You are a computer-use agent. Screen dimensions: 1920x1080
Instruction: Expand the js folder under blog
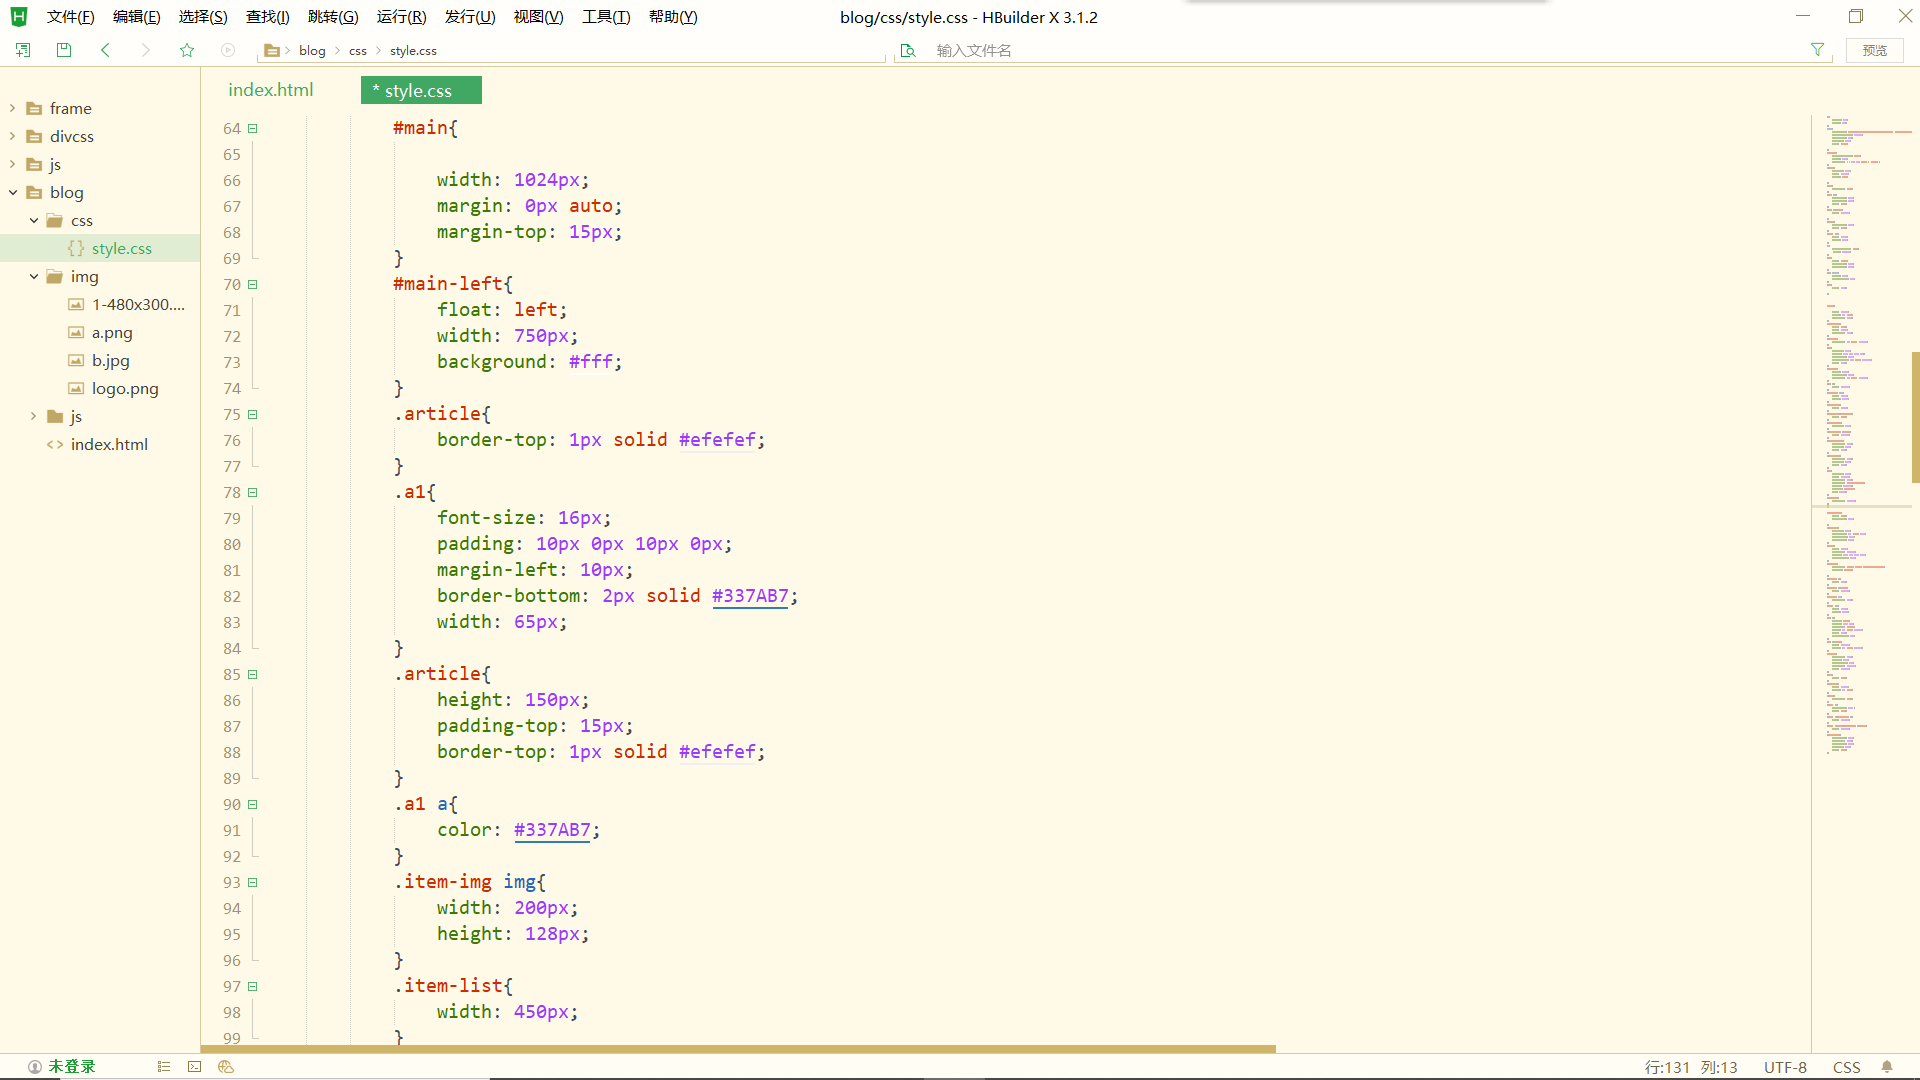[33, 416]
